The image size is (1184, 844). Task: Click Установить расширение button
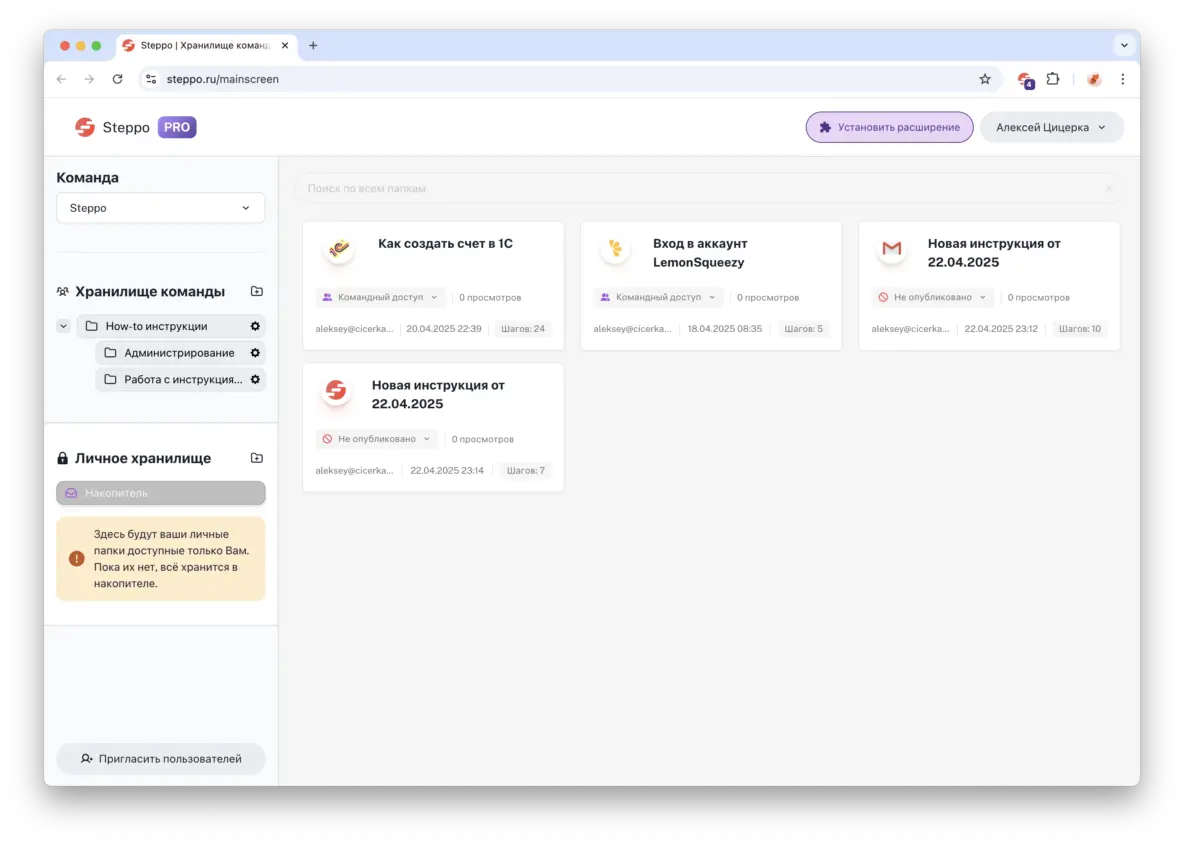click(890, 127)
